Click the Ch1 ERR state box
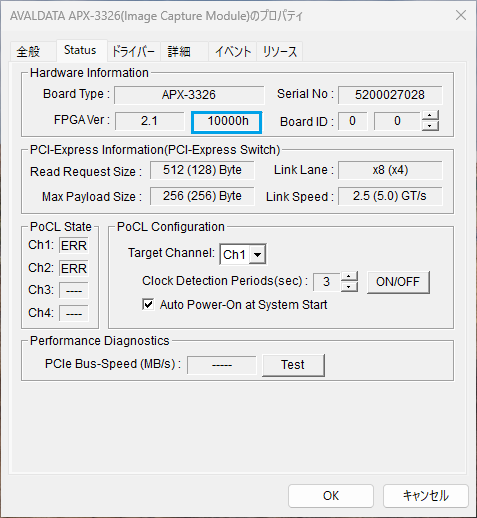This screenshot has width=477, height=518. coord(74,246)
